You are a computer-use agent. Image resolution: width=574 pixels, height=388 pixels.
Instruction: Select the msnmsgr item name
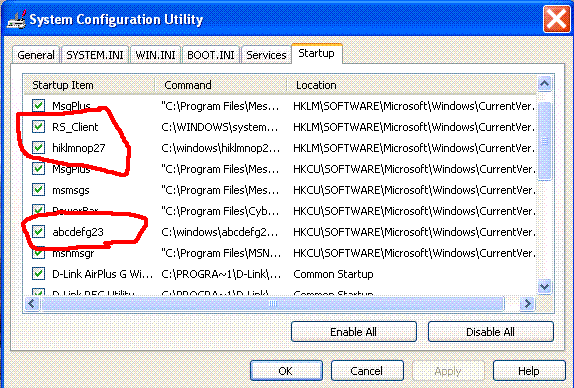73,253
